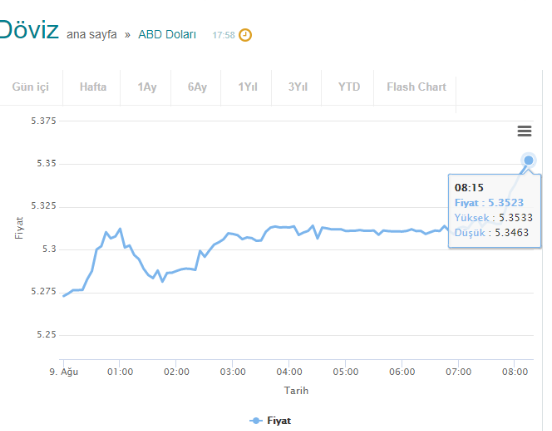The width and height of the screenshot is (552, 431).
Task: Open the chart hamburger menu icon
Action: click(x=524, y=131)
